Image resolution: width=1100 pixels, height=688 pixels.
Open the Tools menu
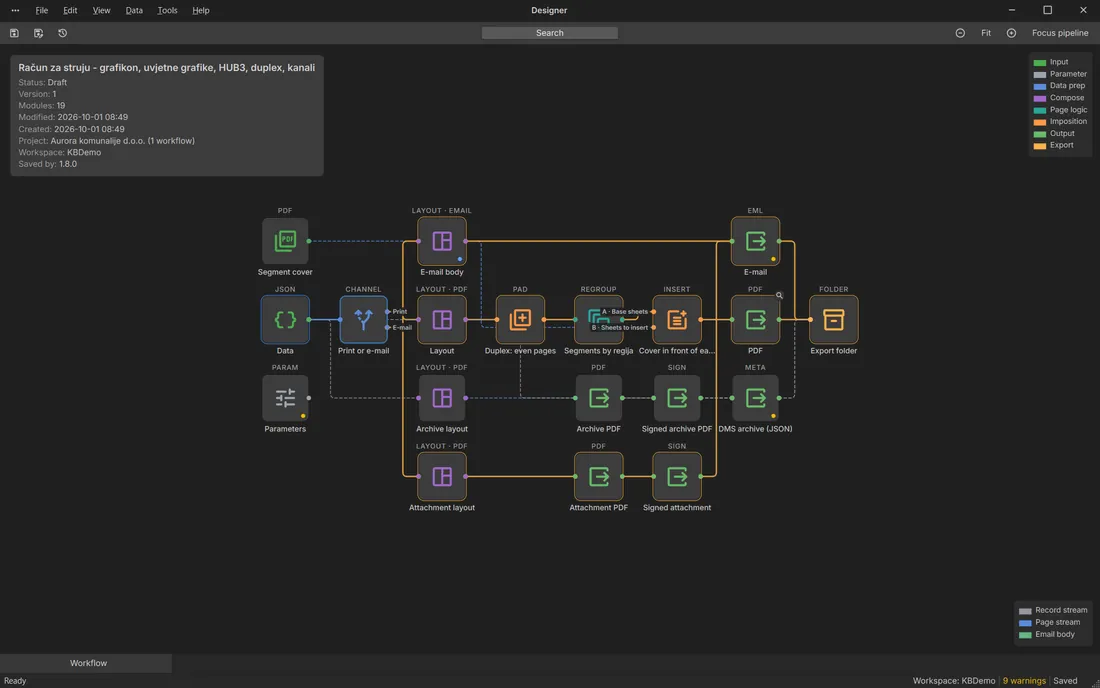coord(167,11)
